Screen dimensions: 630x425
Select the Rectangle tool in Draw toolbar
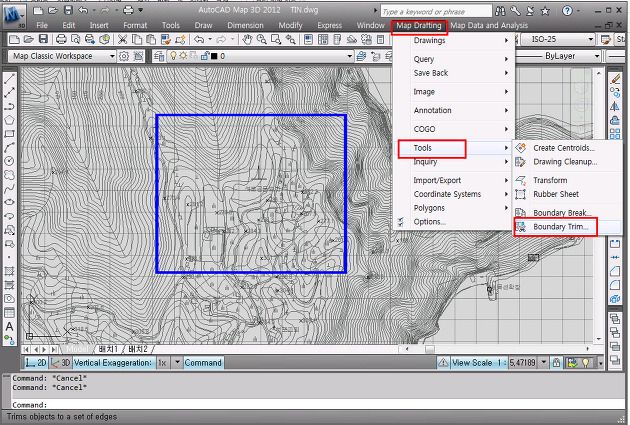click(9, 133)
